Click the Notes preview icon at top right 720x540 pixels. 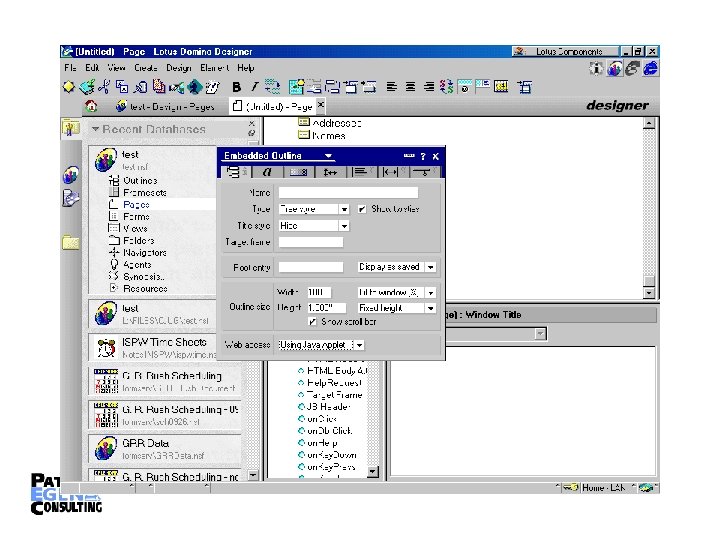(615, 69)
